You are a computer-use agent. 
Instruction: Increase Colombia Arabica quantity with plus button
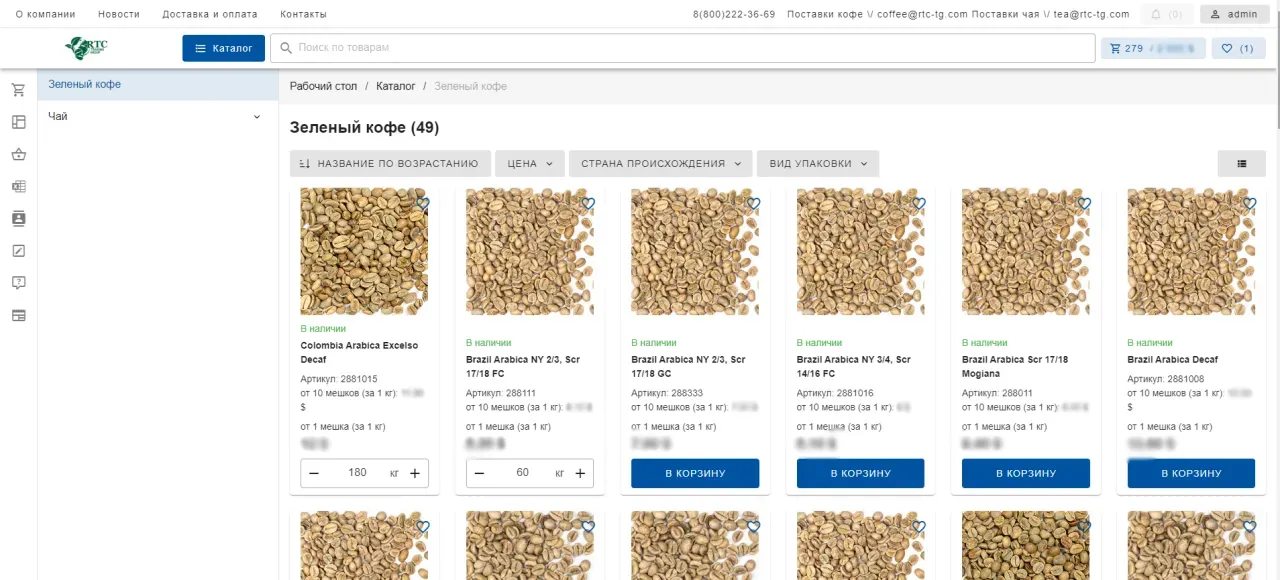coord(415,473)
